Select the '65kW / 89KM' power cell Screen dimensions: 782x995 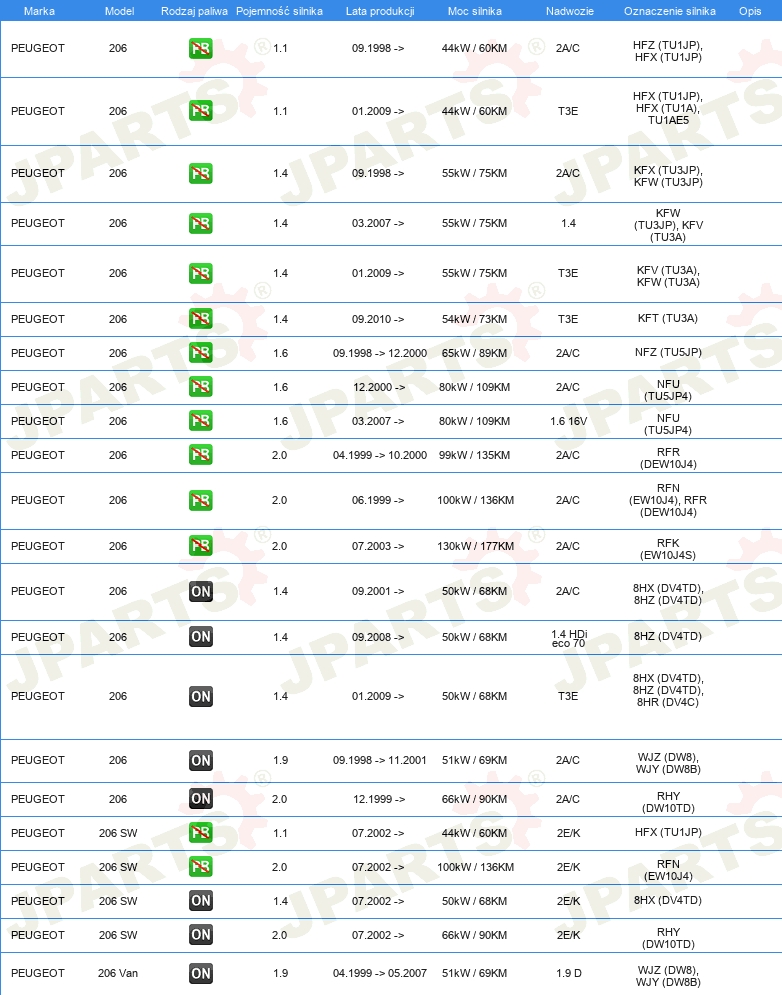pyautogui.click(x=474, y=353)
